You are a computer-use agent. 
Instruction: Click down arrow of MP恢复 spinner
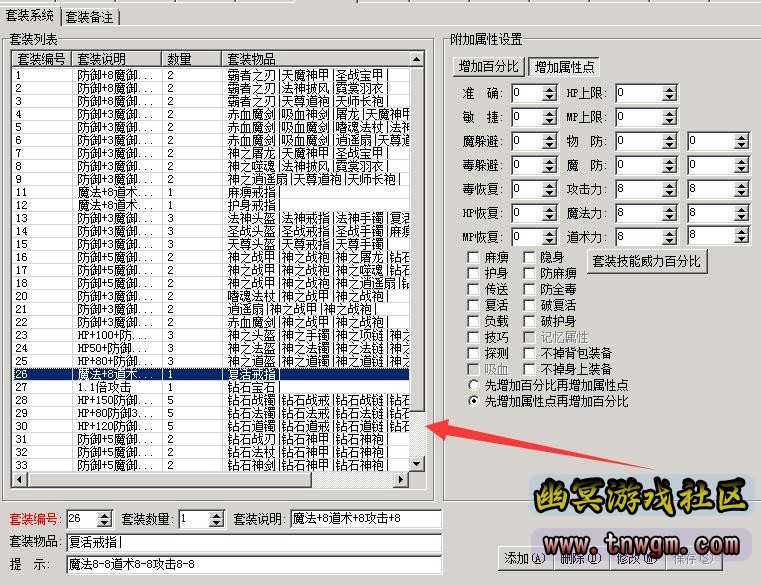(x=549, y=241)
